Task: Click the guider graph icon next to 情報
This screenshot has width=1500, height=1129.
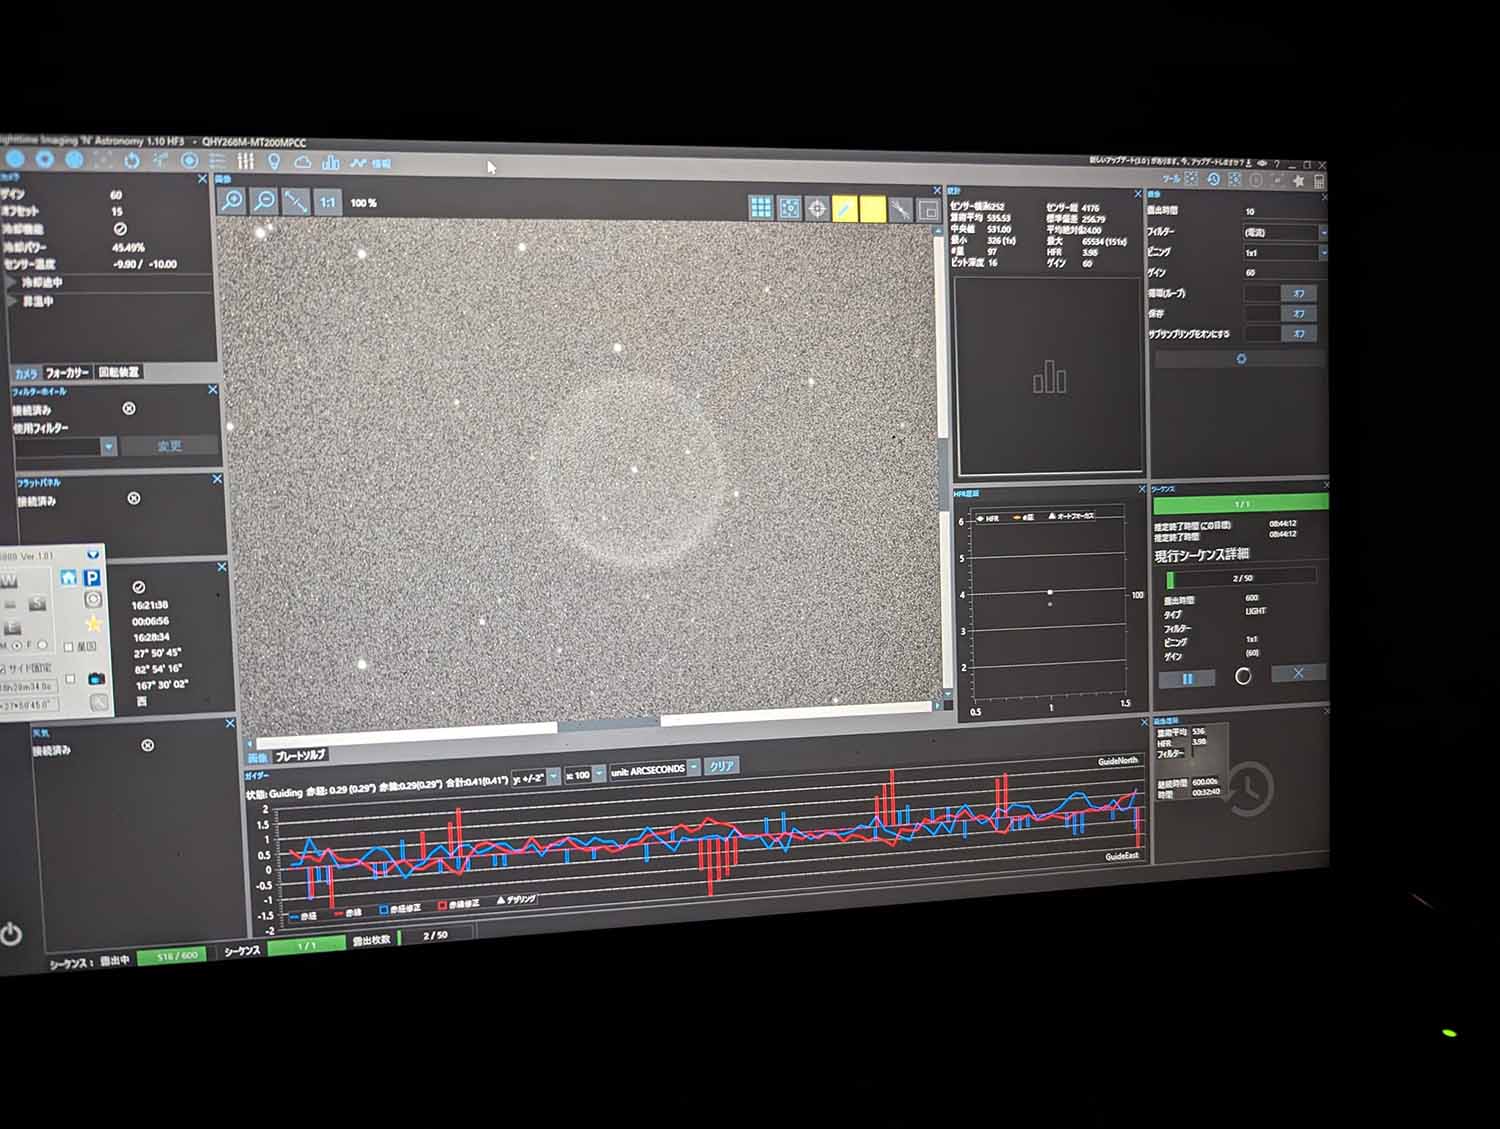Action: click(358, 163)
